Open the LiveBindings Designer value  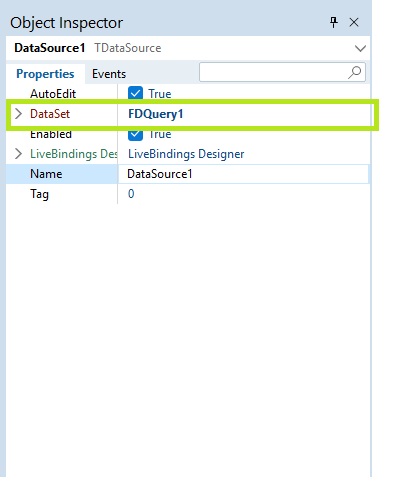[186, 154]
